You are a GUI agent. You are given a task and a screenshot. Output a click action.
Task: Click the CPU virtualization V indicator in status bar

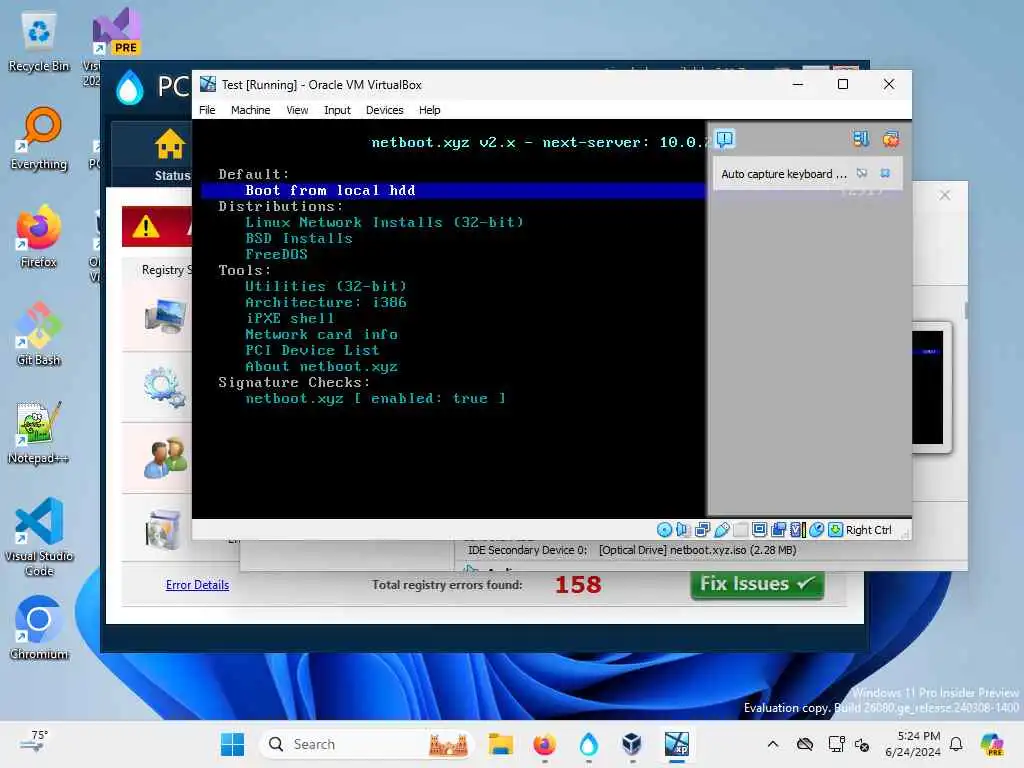(797, 530)
